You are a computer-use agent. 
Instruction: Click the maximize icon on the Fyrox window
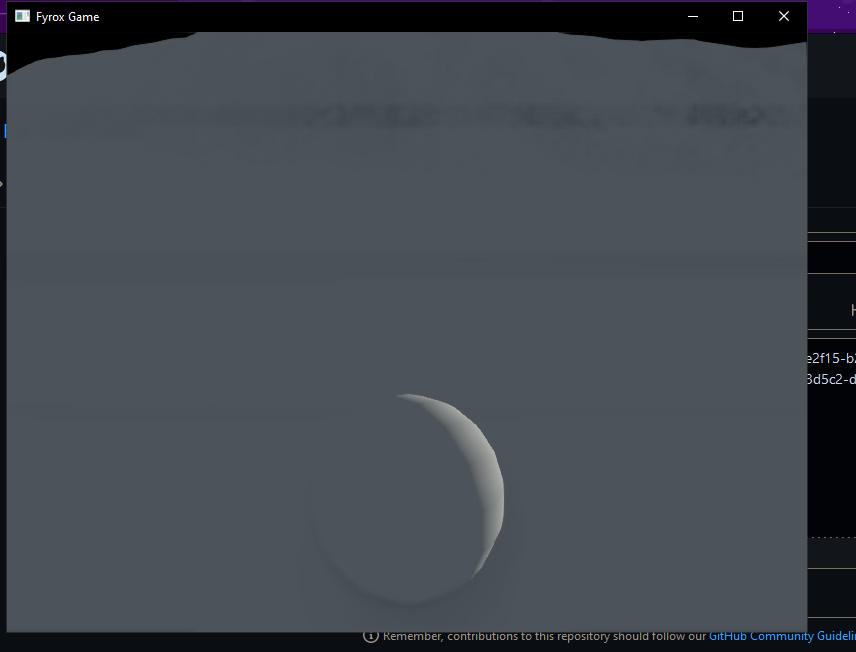tap(738, 16)
